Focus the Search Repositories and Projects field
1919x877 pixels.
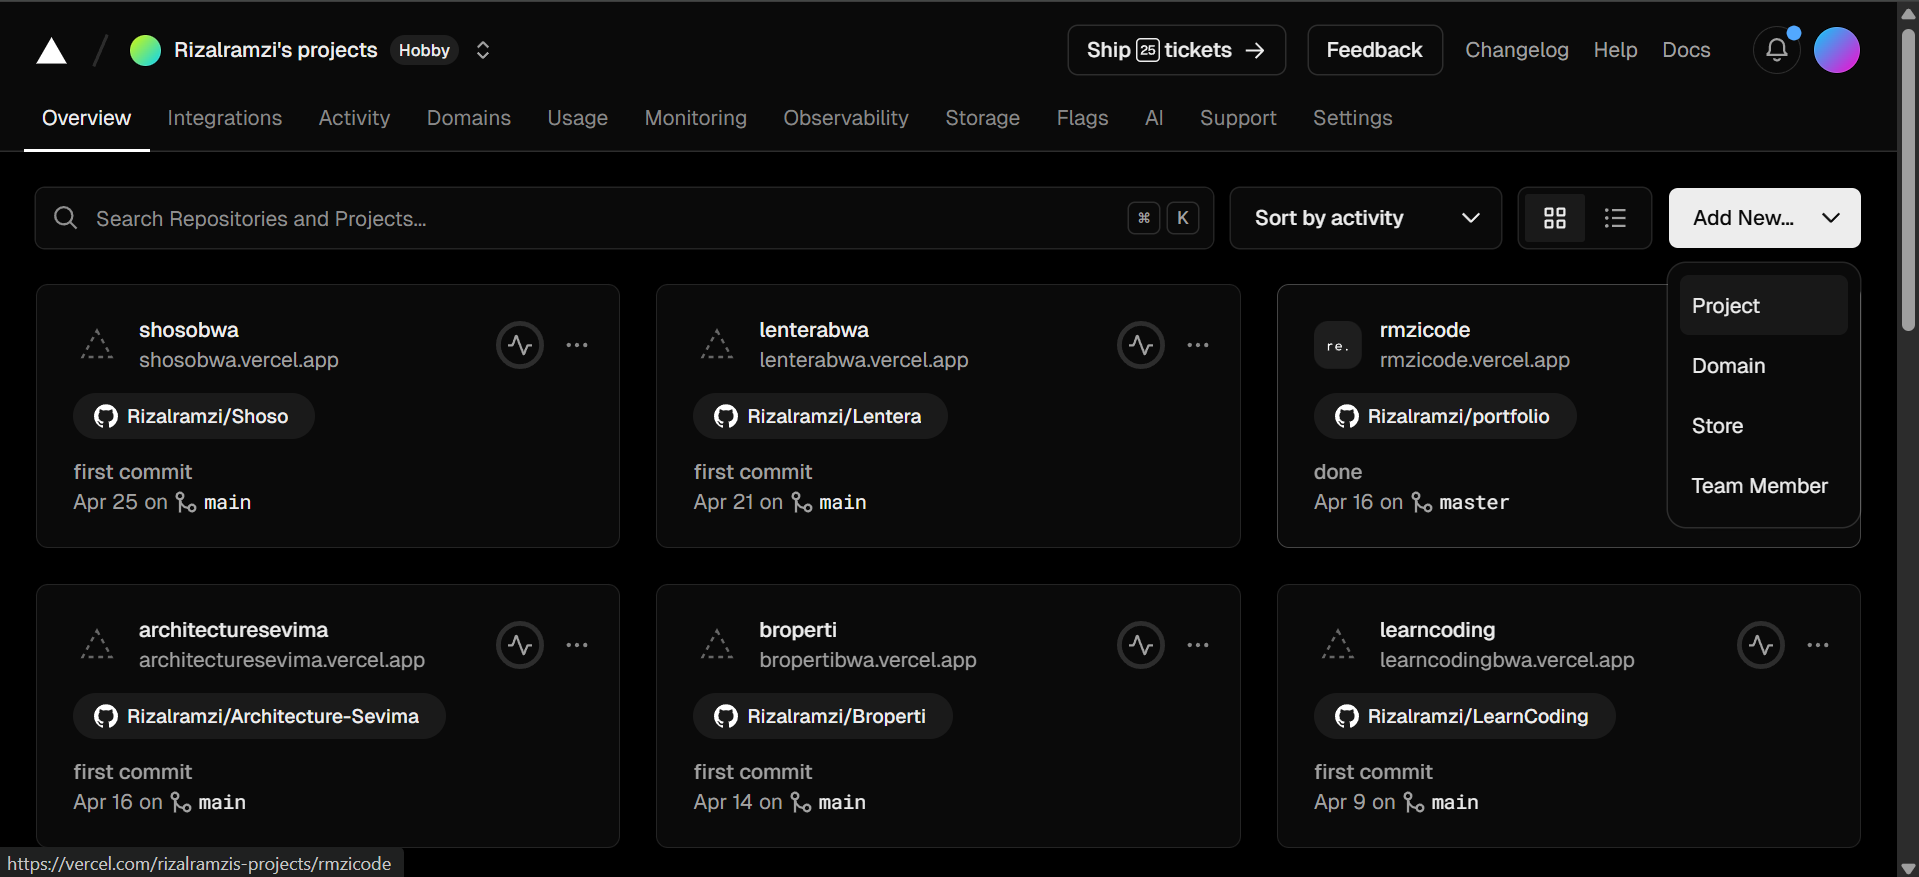(624, 218)
